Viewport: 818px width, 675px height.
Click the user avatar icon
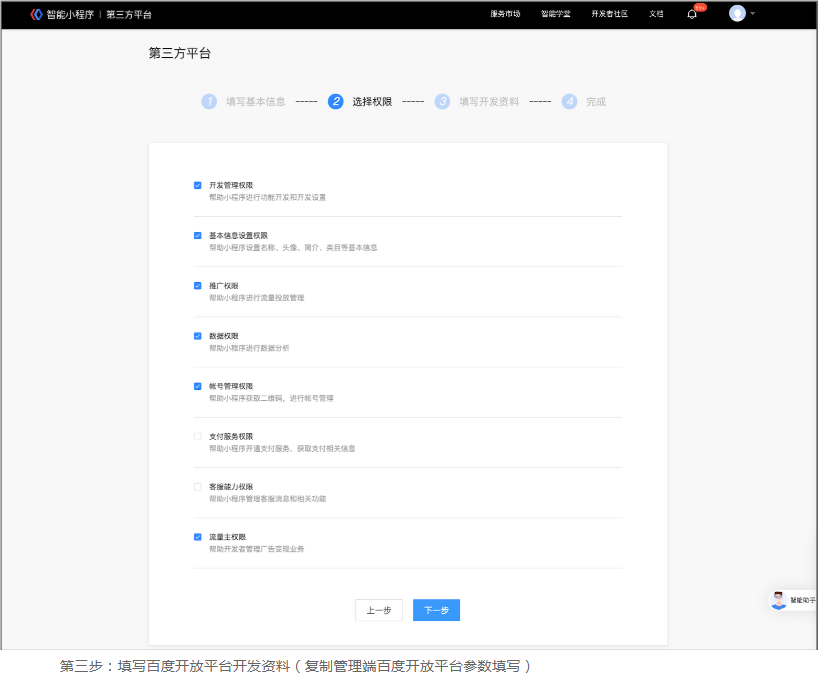coord(737,14)
